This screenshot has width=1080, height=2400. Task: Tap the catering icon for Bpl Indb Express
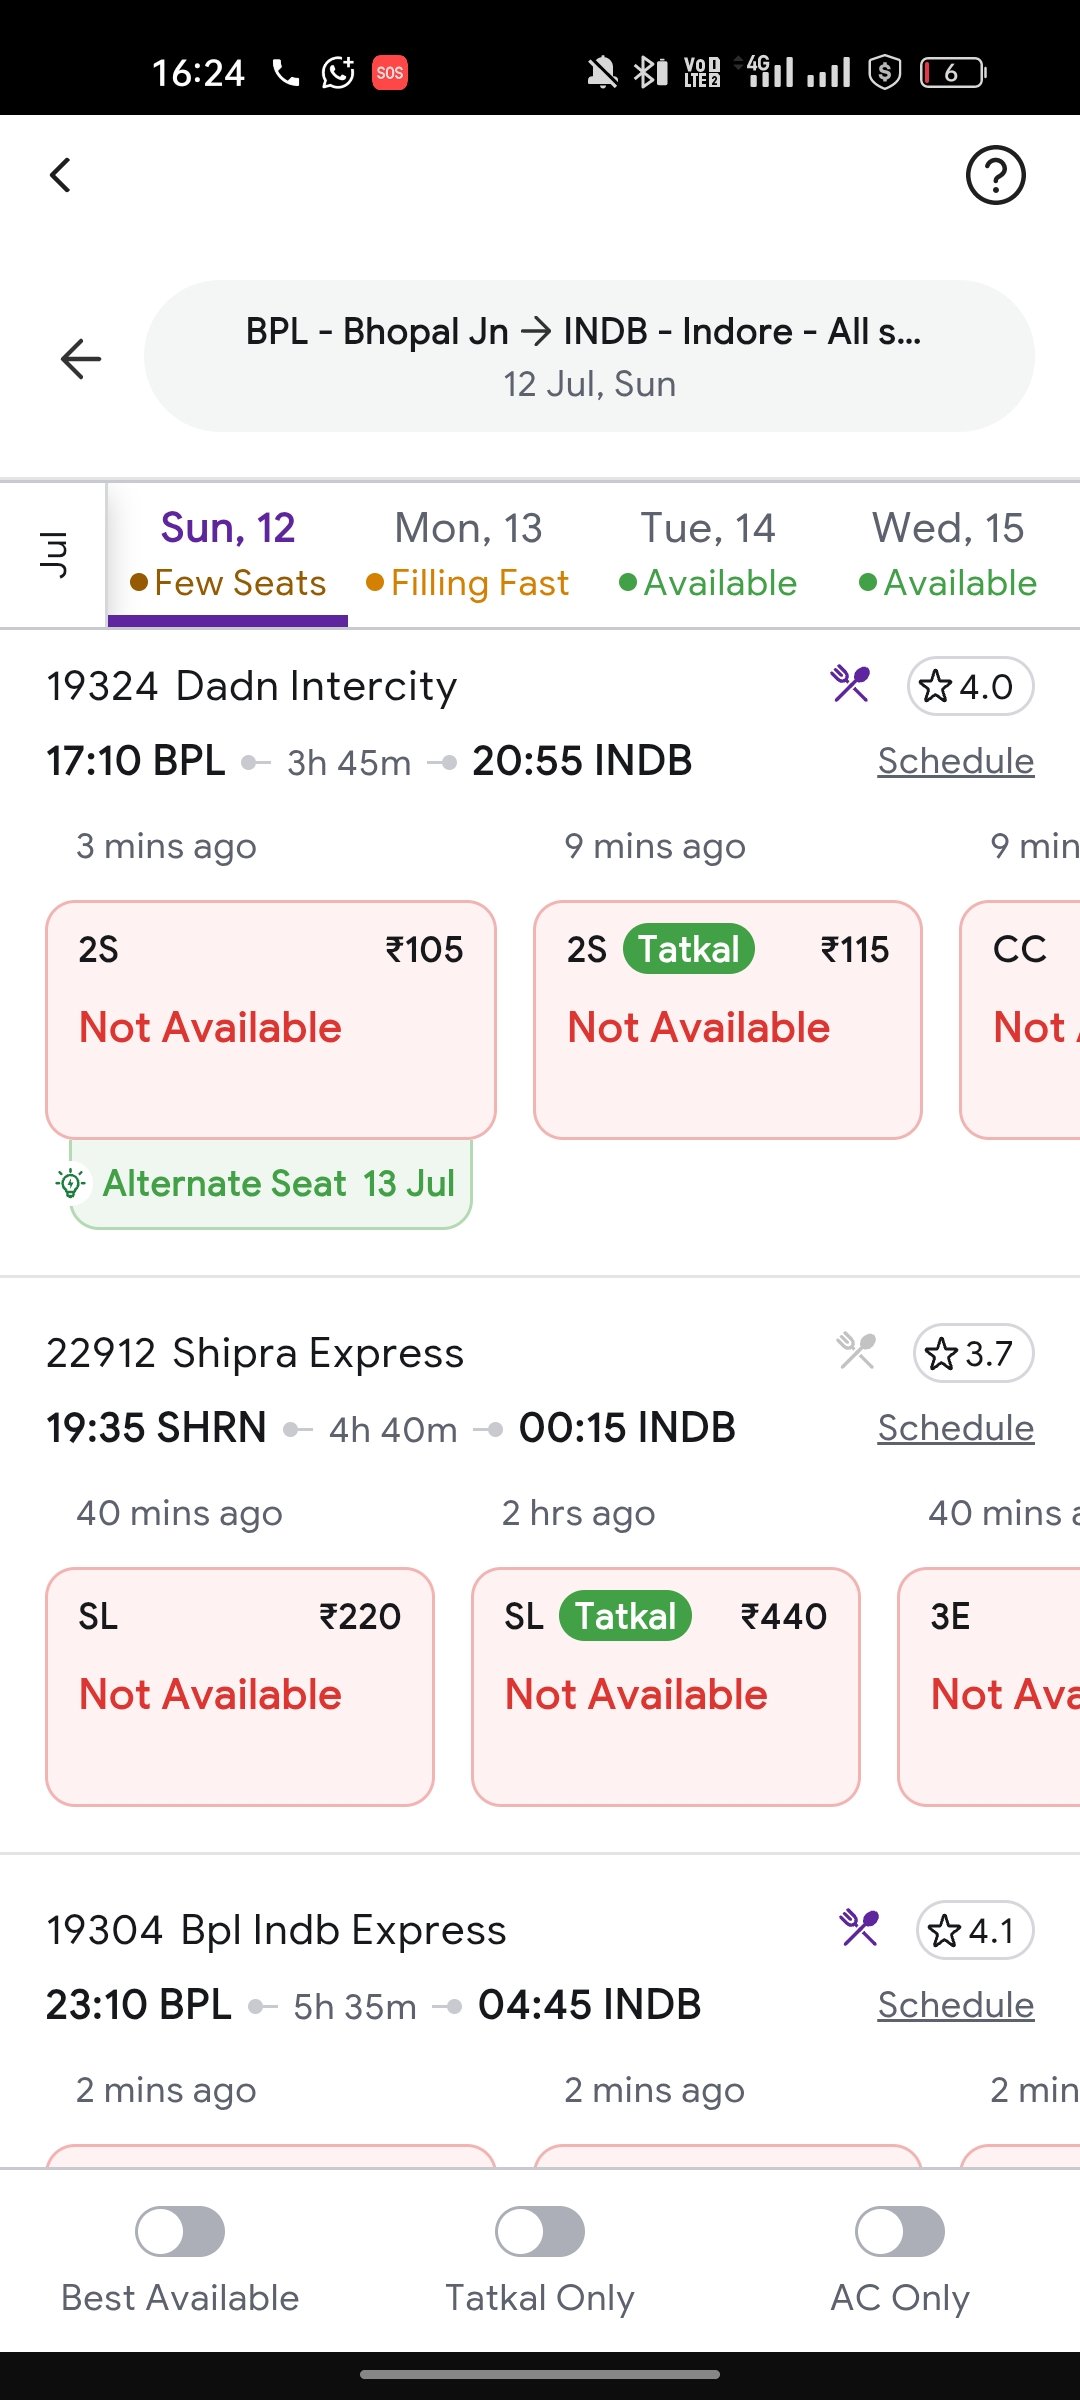tap(859, 1928)
